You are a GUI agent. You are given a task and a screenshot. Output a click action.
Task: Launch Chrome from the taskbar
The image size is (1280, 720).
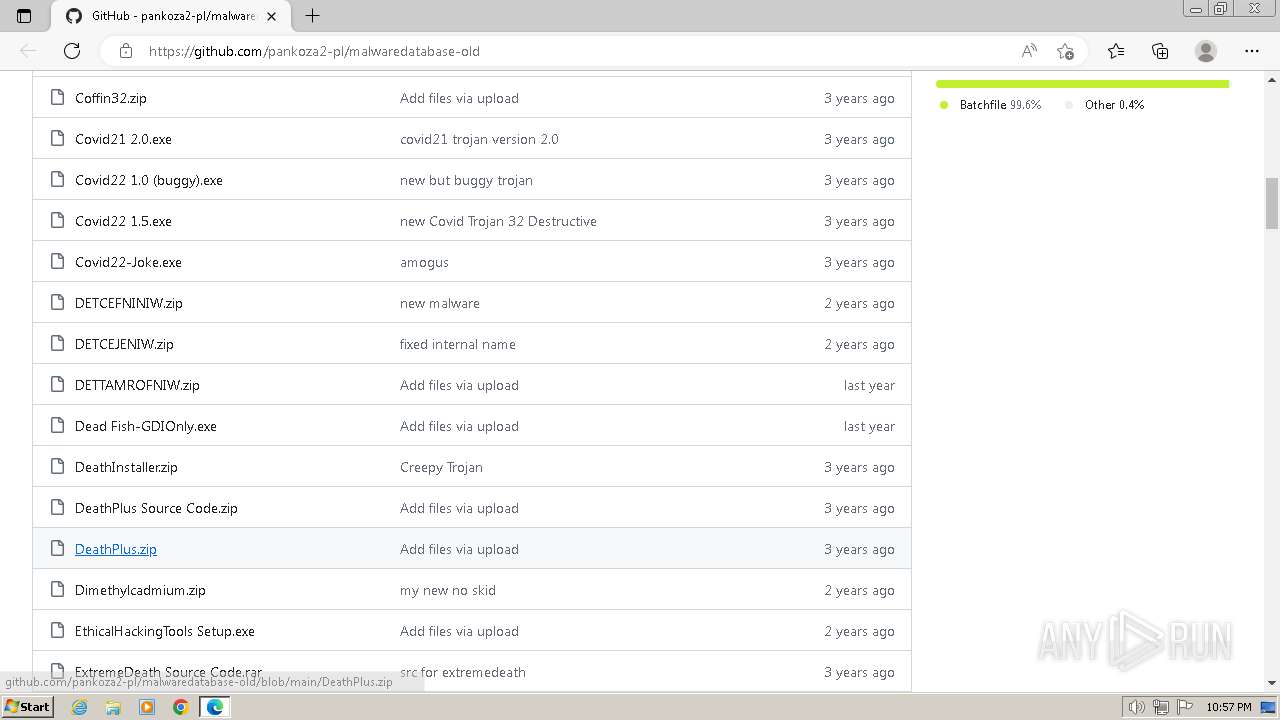pos(180,707)
